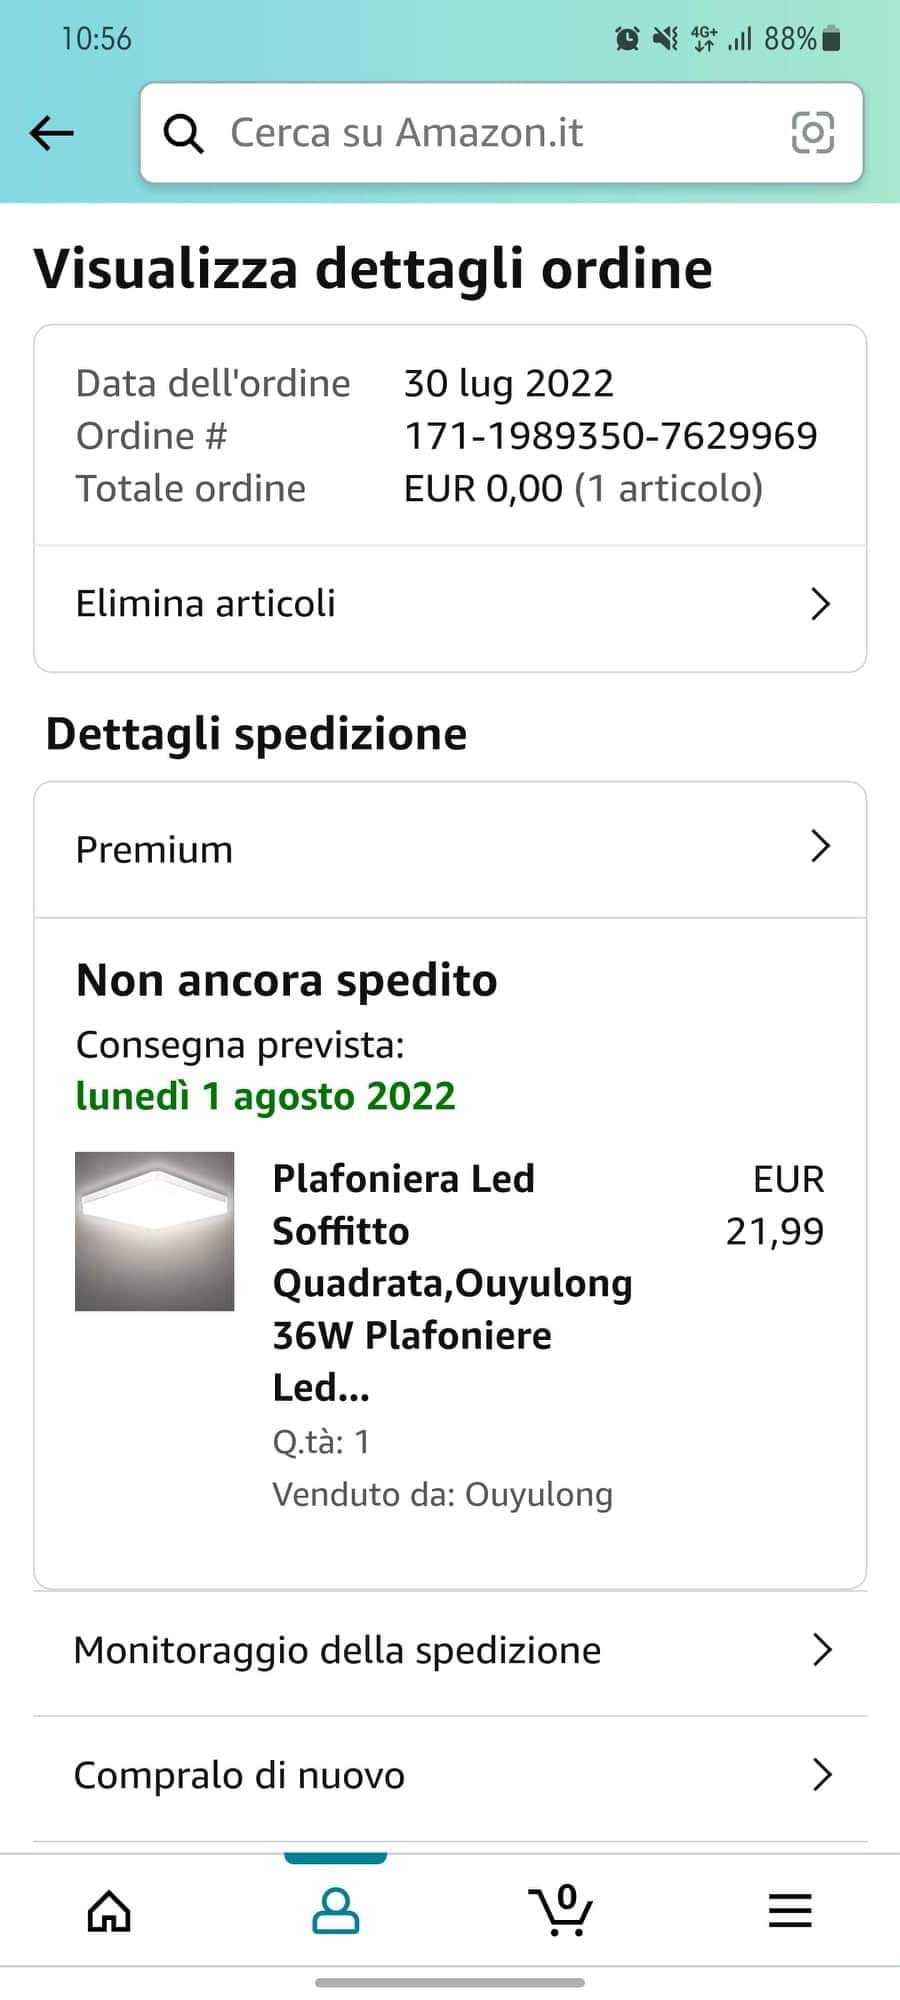The width and height of the screenshot is (900, 2000).
Task: Go to Home tab icon
Action: click(109, 1911)
